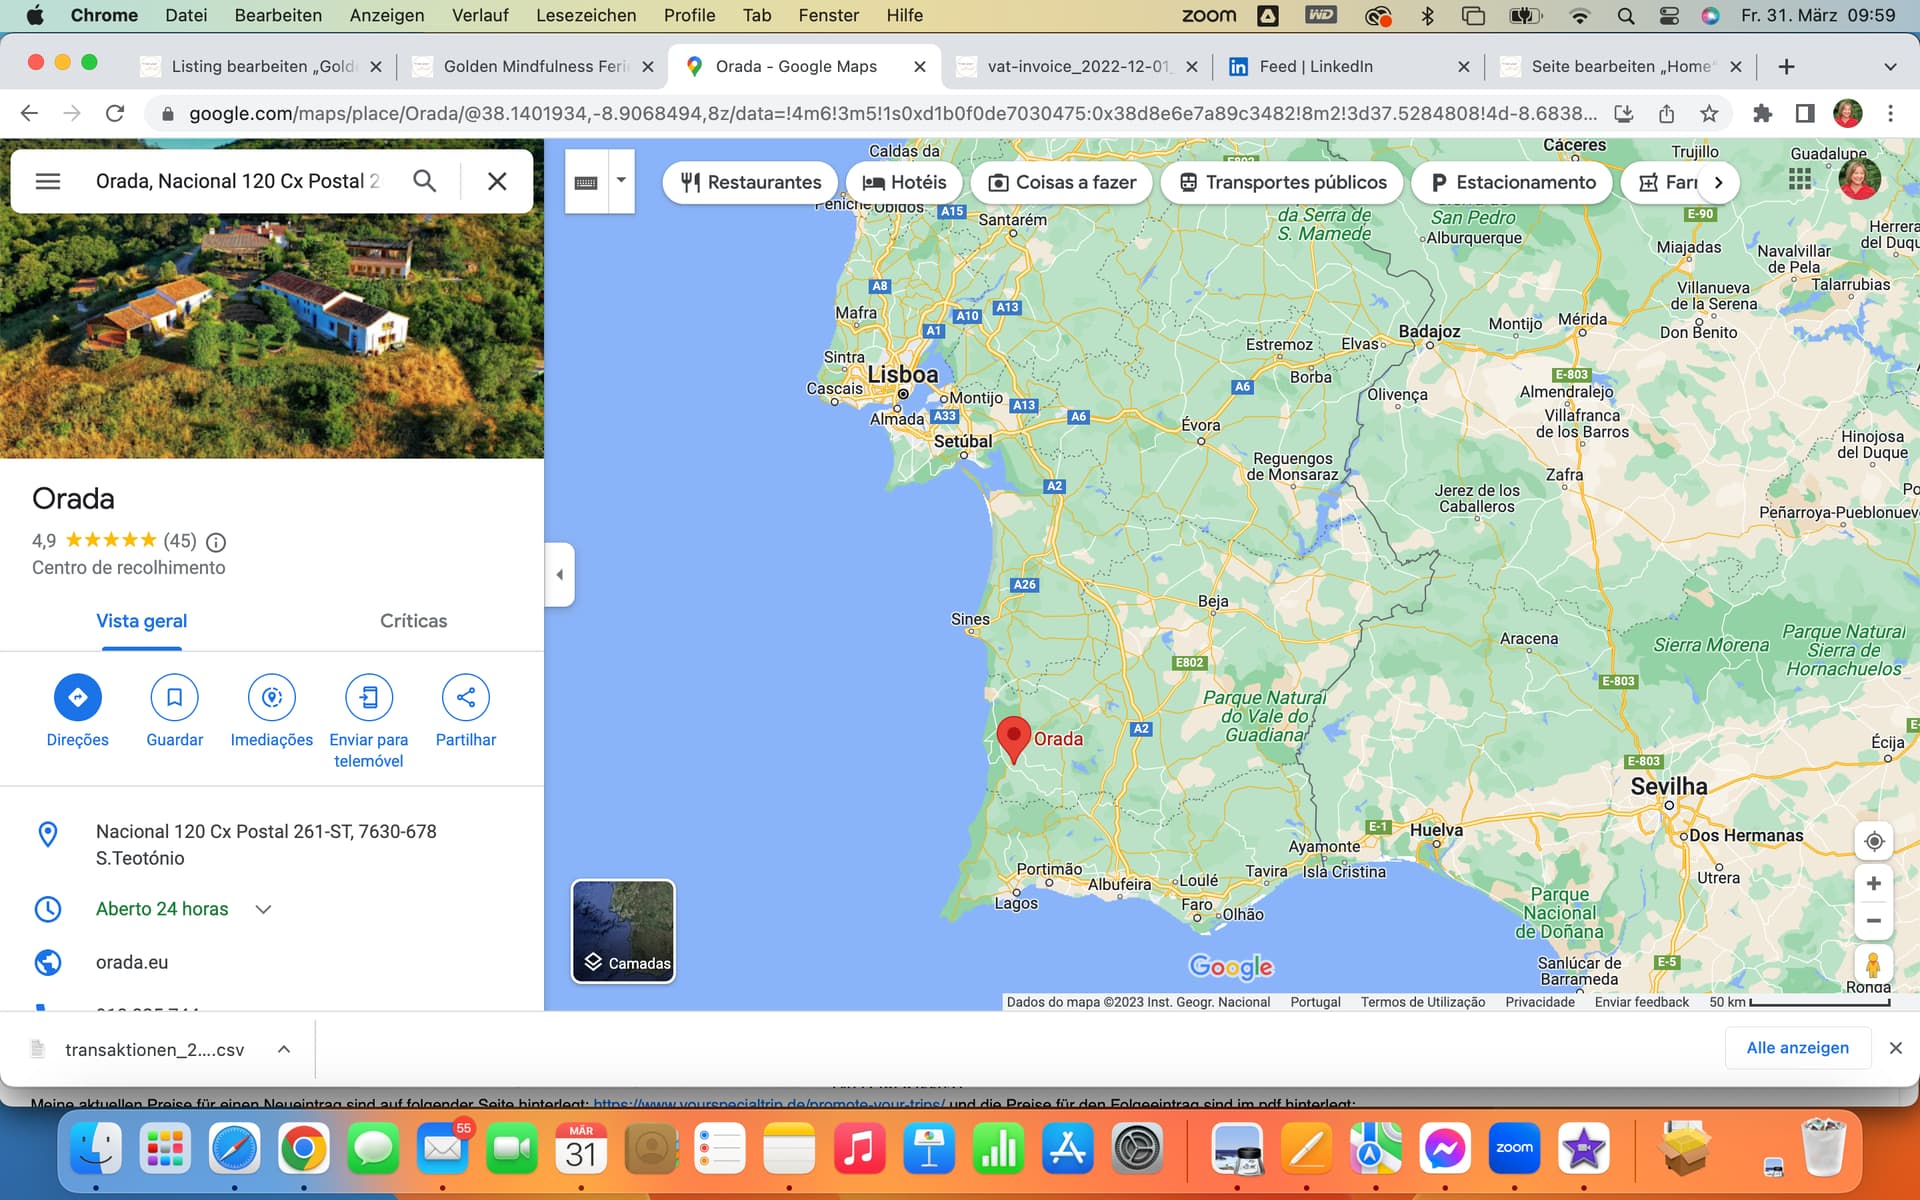Screen dimensions: 1920x1200
Task: Click the Calendar icon in the Dock
Action: point(581,1150)
